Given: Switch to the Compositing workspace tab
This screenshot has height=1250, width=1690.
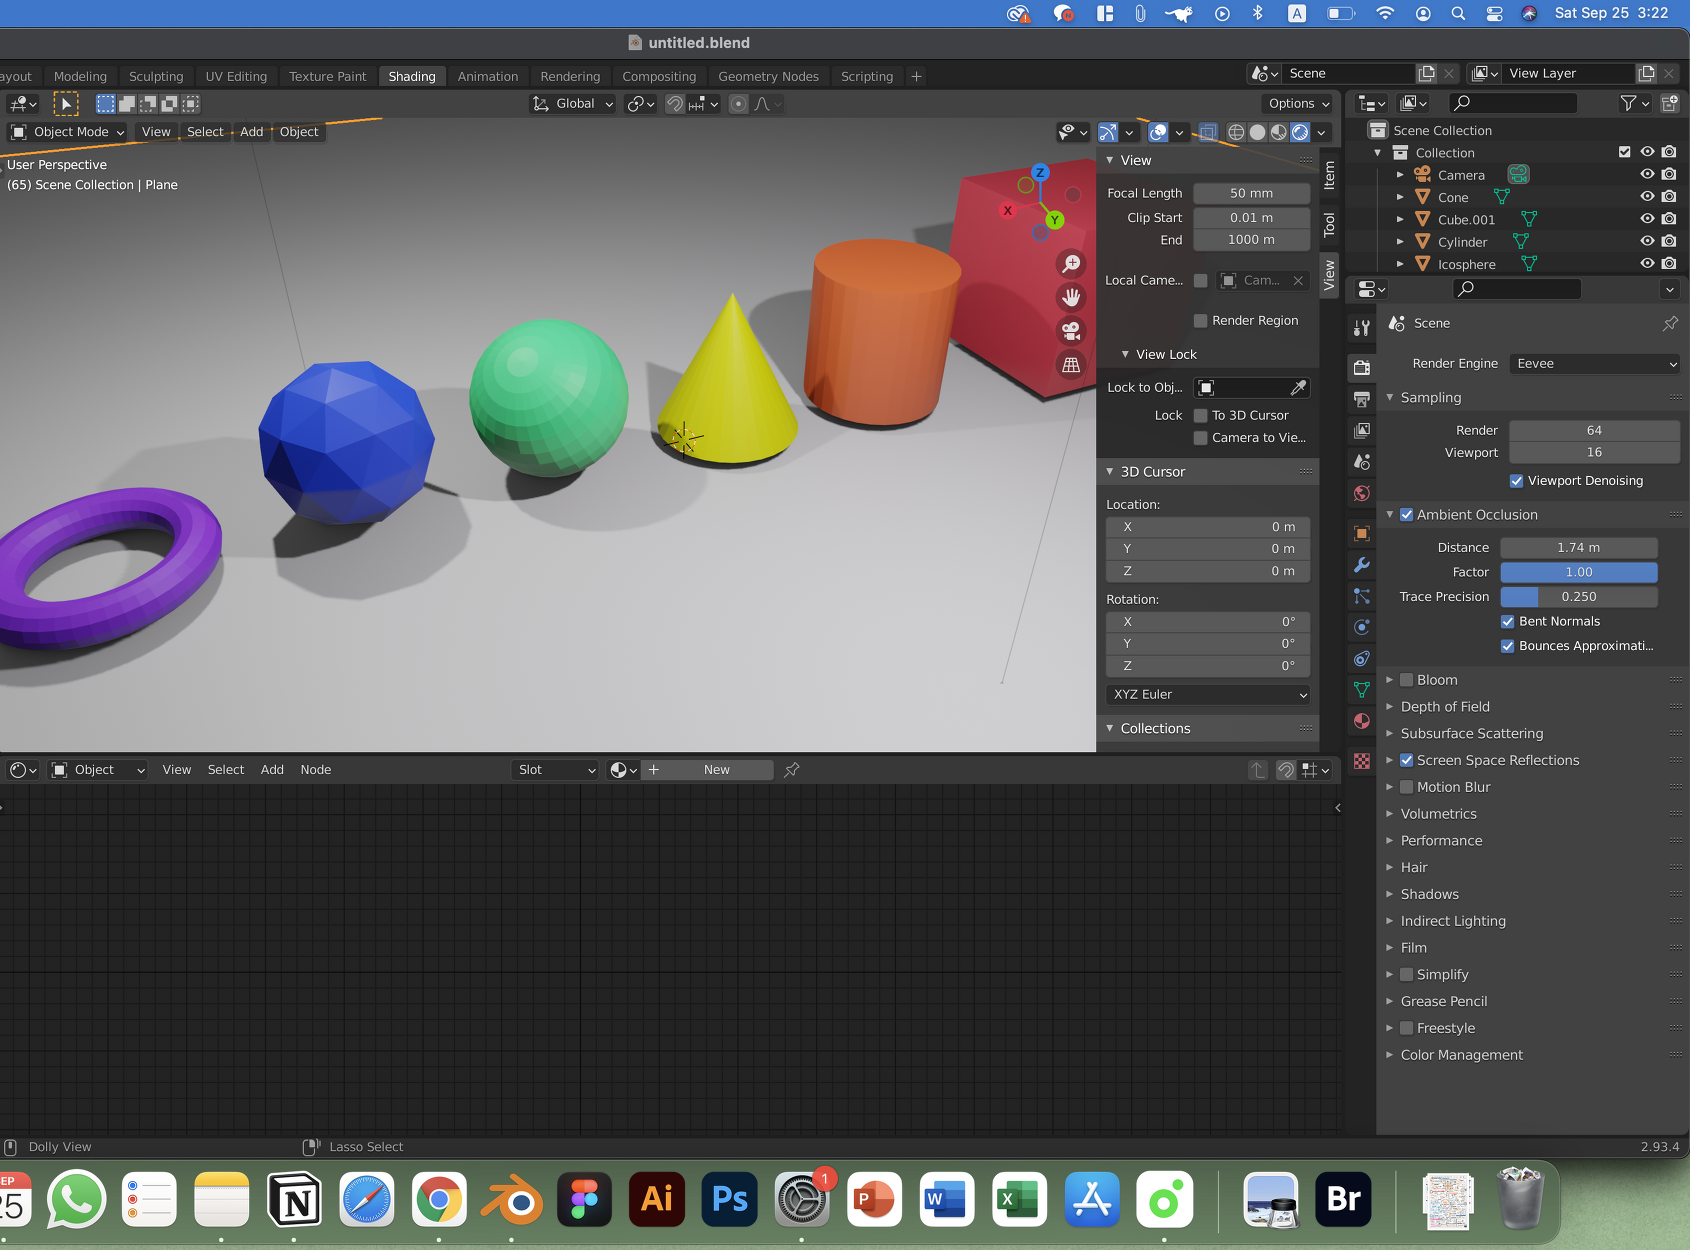Looking at the screenshot, I should tap(659, 77).
